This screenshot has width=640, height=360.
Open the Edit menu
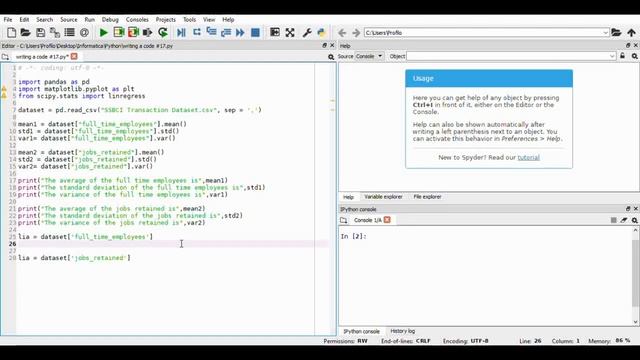[x=24, y=20]
